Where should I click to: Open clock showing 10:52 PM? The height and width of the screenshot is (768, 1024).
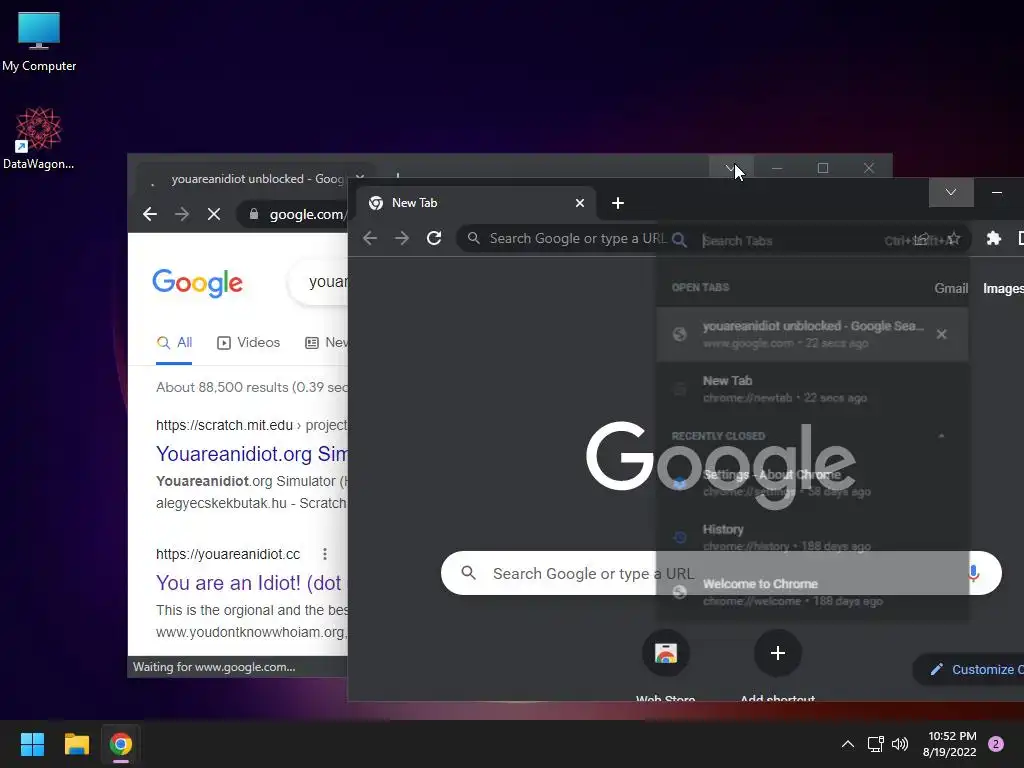click(x=950, y=744)
